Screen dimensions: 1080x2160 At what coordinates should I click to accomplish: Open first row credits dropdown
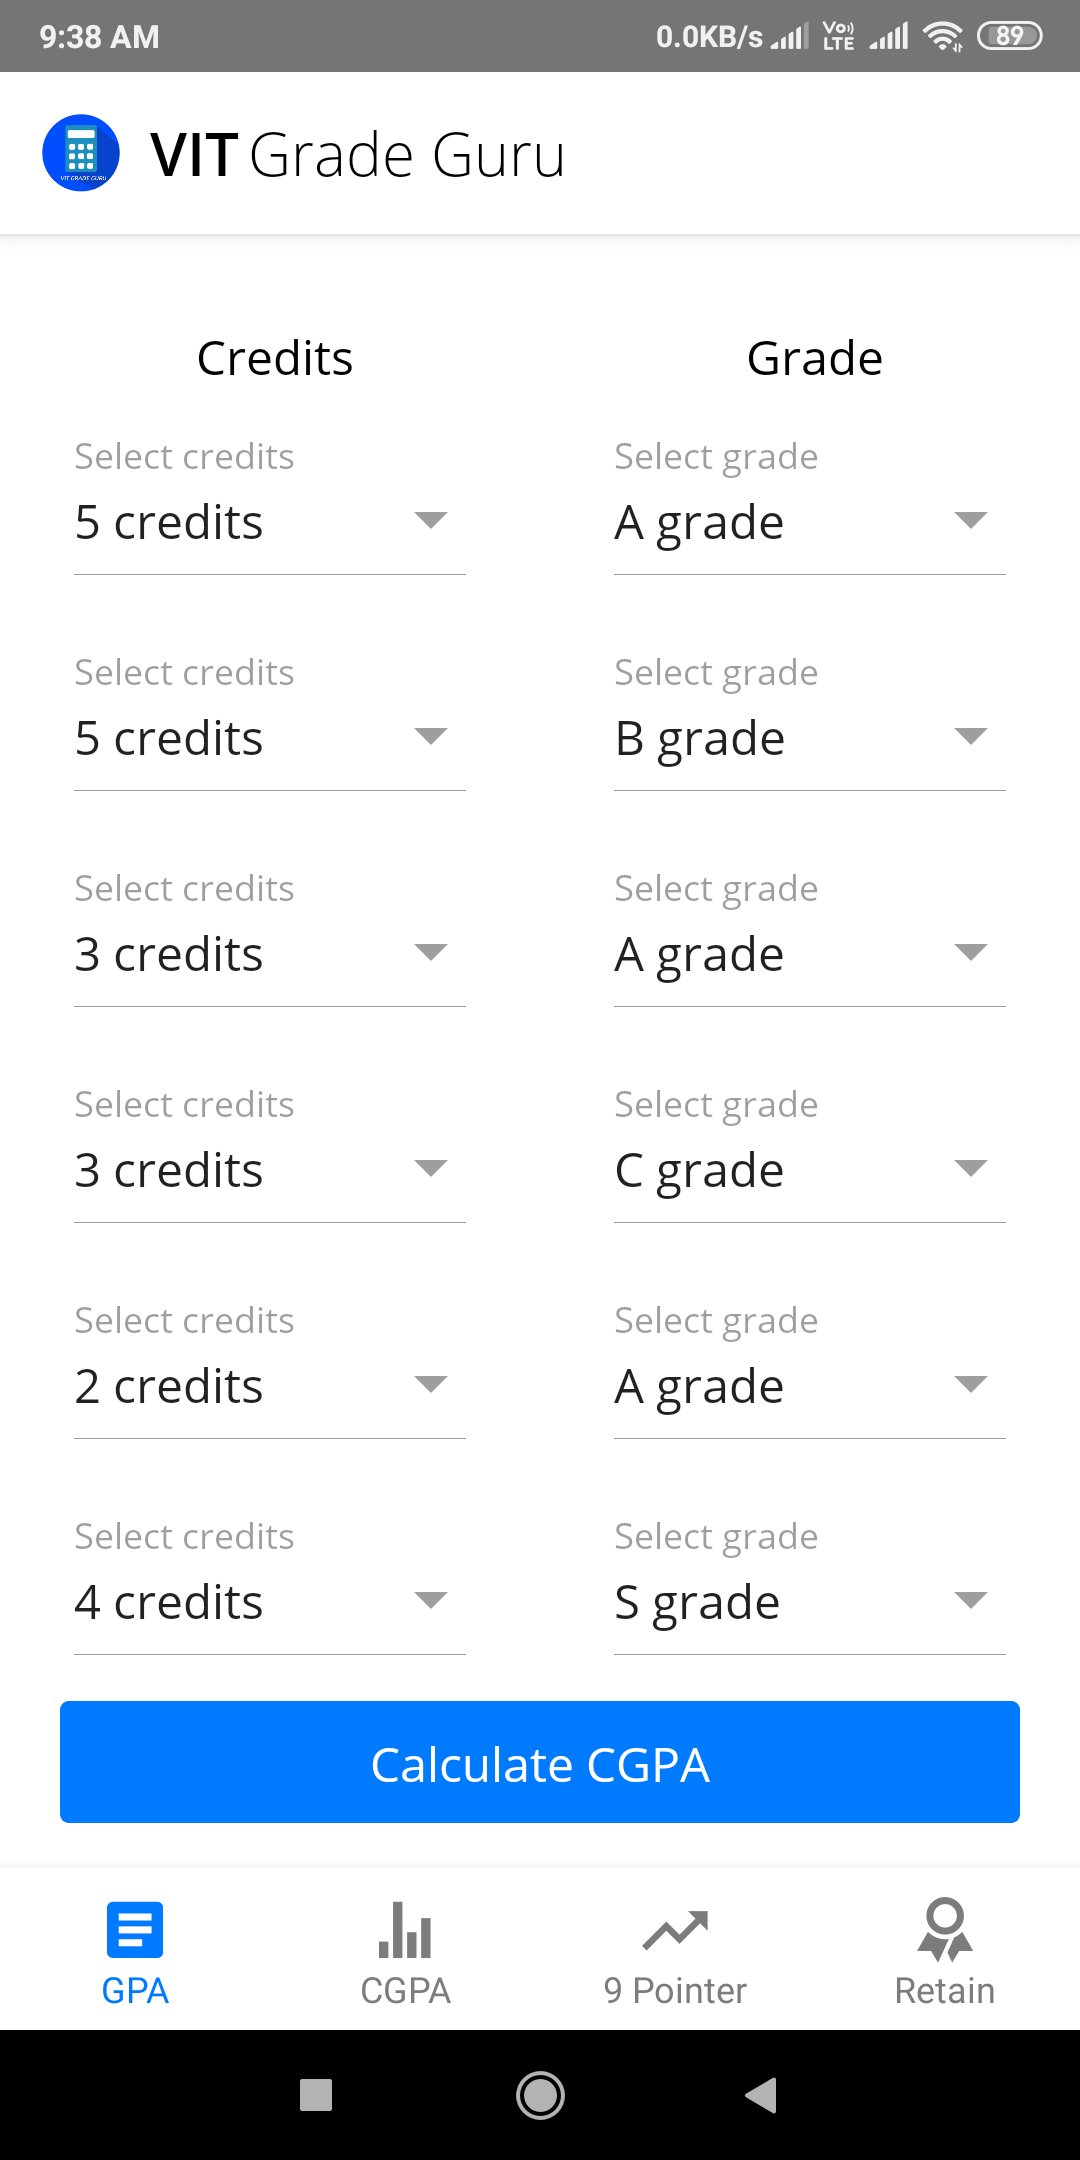coord(269,522)
